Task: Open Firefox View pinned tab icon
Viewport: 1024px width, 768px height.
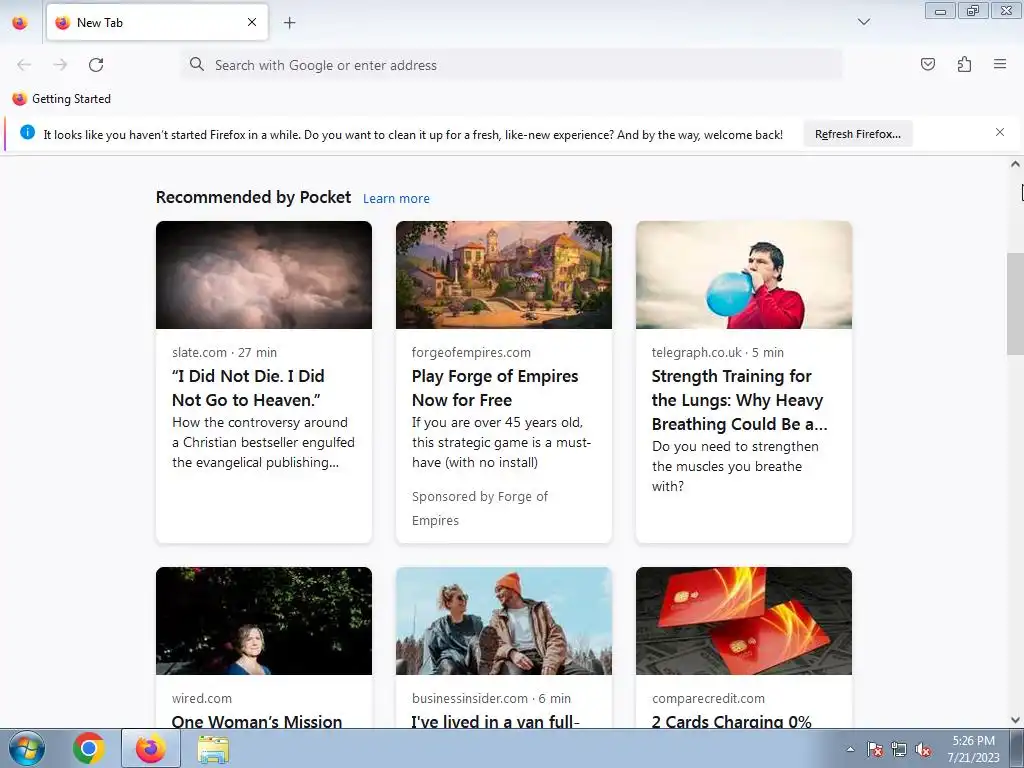Action: tap(20, 23)
